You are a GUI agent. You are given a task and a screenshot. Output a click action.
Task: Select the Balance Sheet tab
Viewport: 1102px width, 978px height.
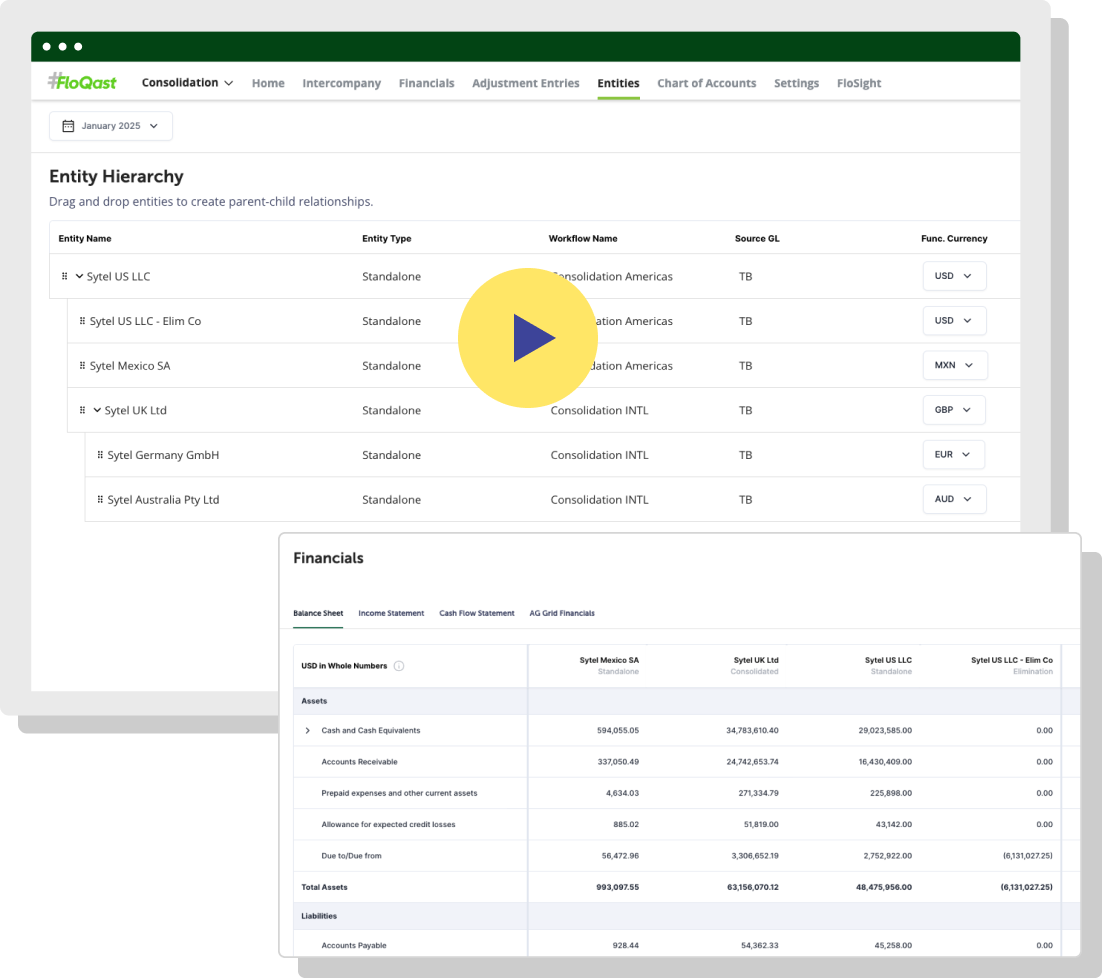click(x=318, y=613)
